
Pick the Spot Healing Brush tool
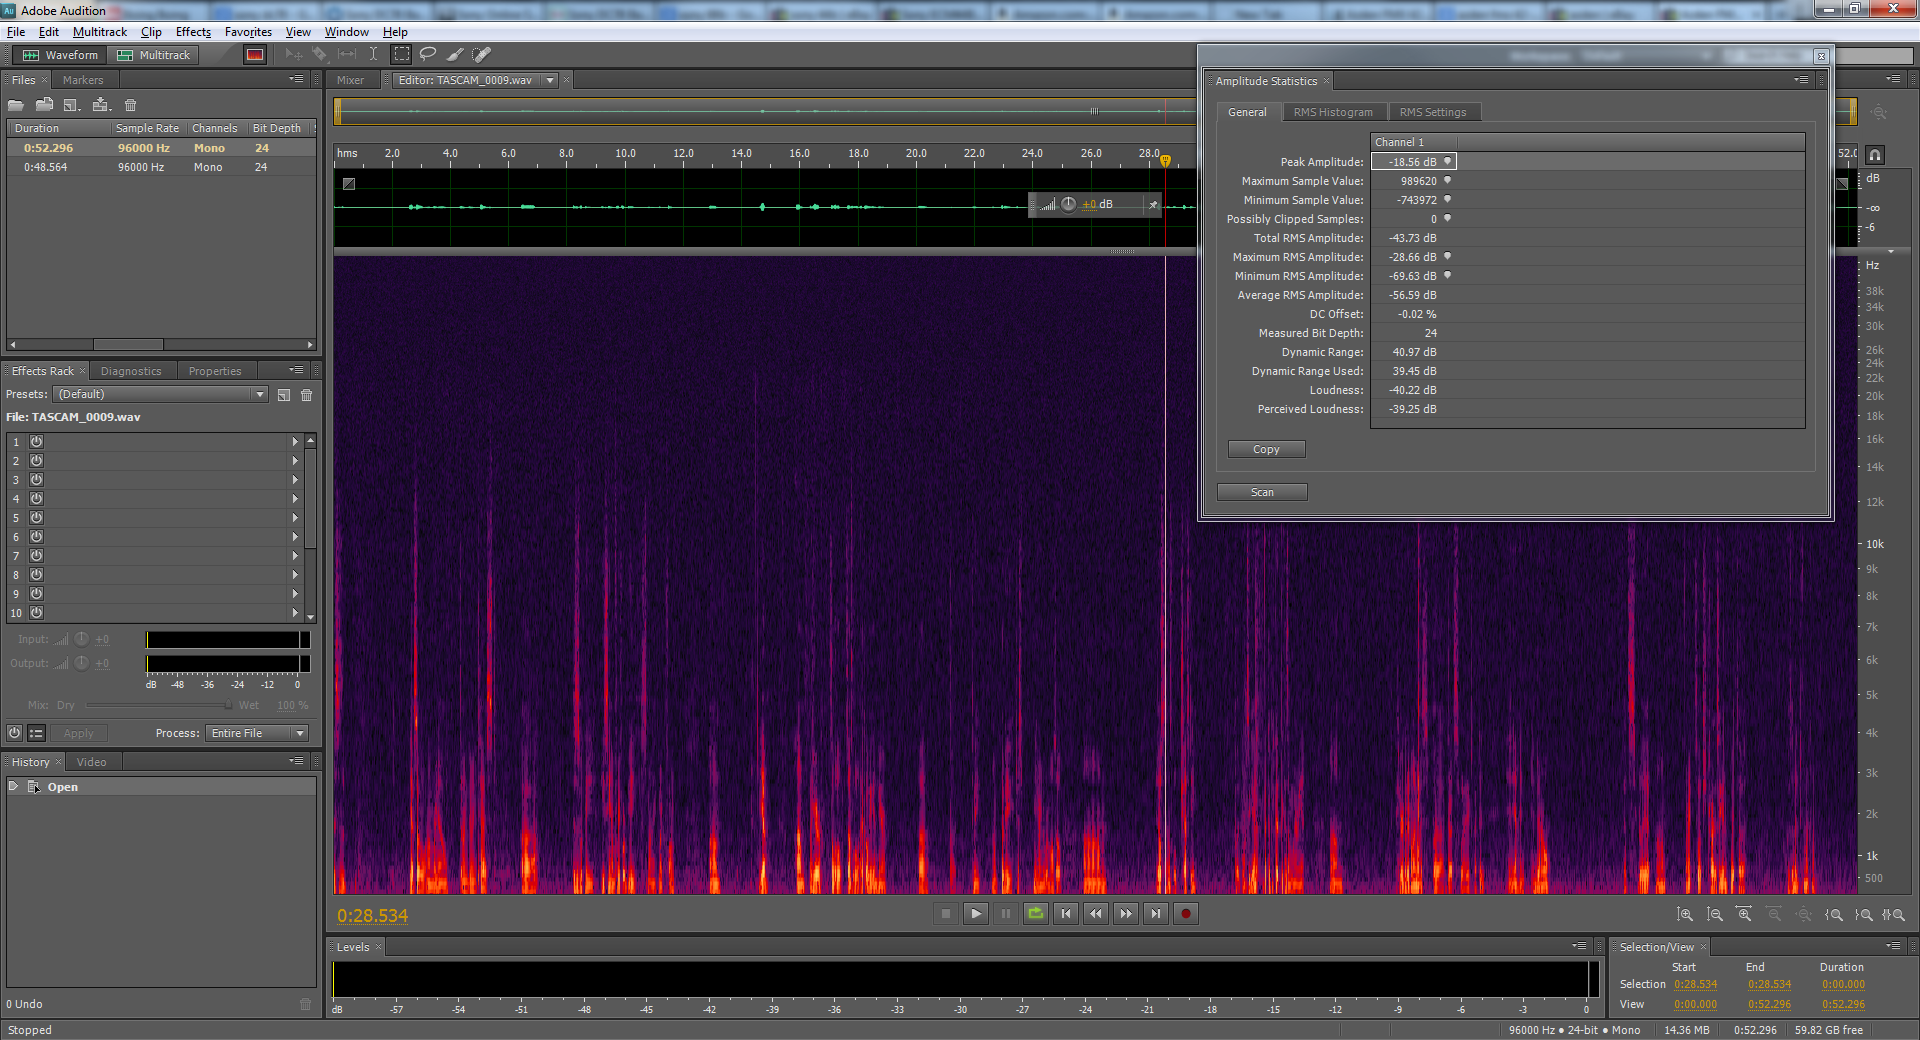coord(482,54)
